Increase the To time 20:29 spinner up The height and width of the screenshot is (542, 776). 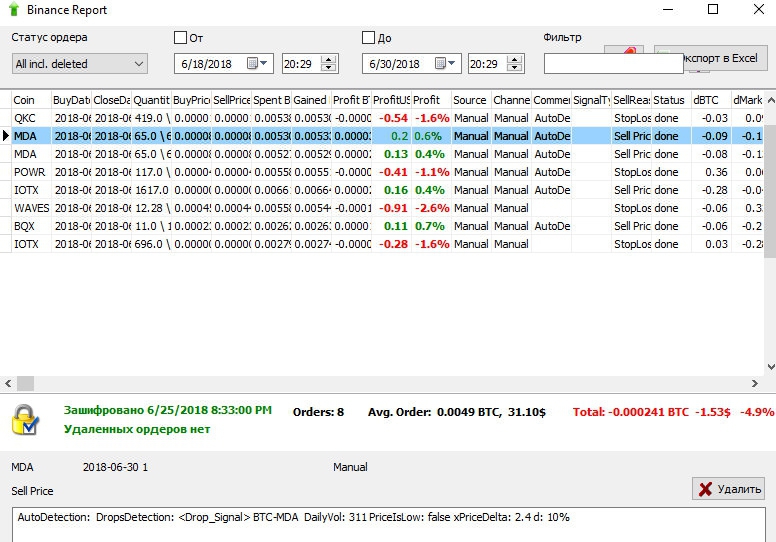point(515,59)
